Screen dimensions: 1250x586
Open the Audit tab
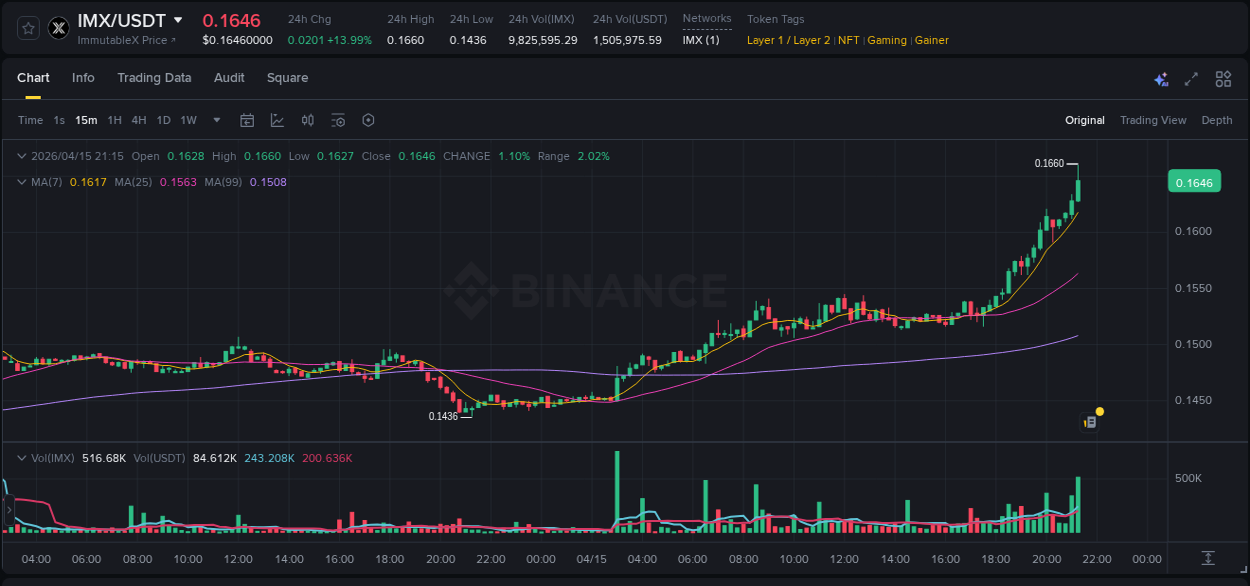[229, 78]
